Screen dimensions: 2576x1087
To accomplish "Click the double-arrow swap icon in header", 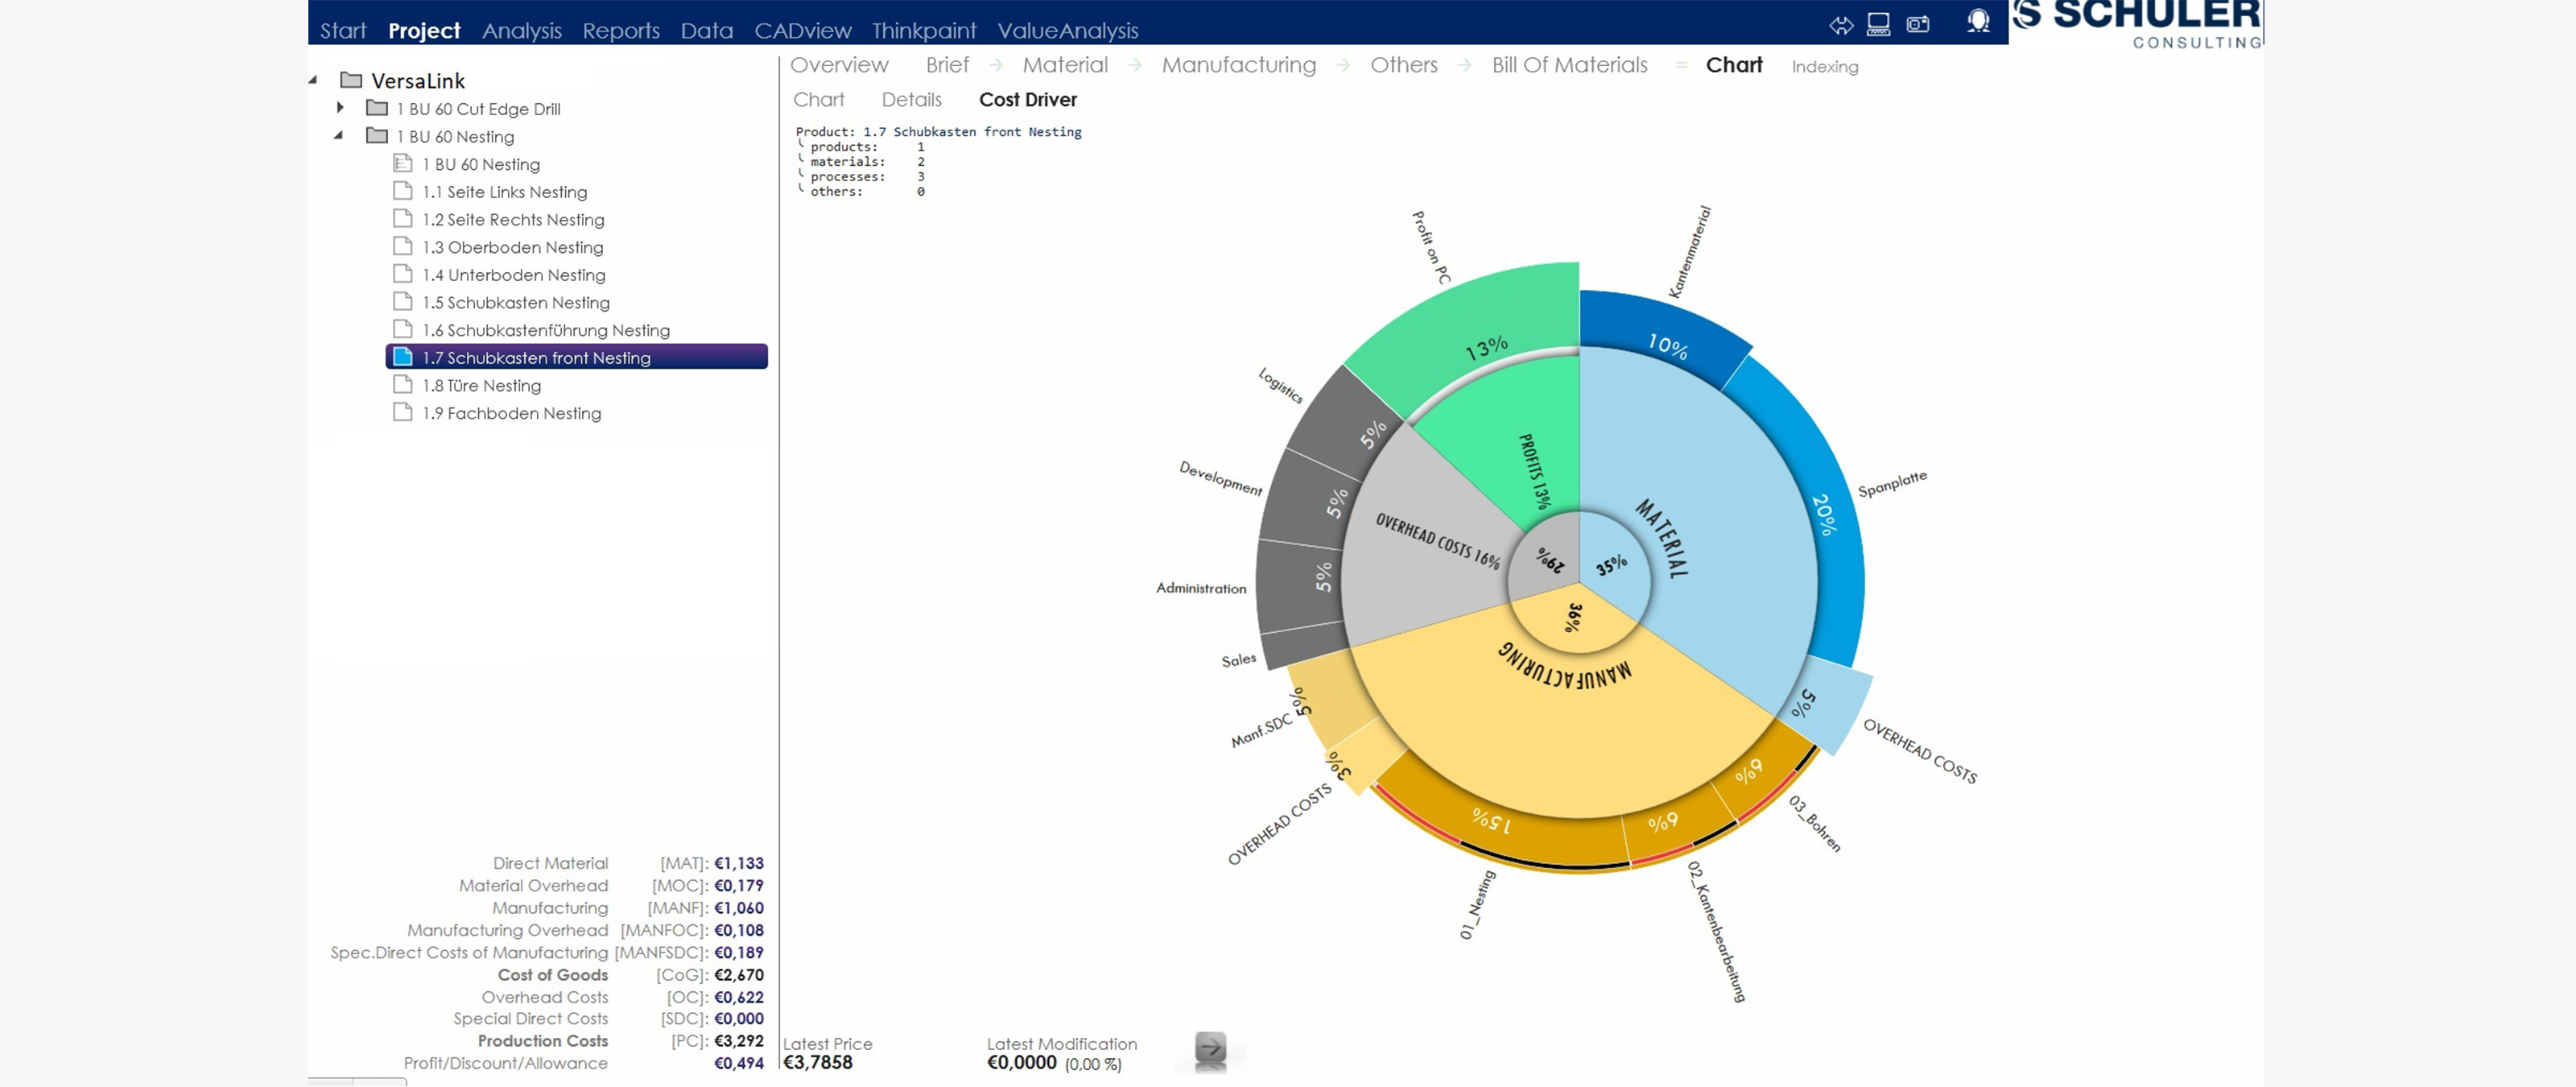I will tap(1840, 25).
